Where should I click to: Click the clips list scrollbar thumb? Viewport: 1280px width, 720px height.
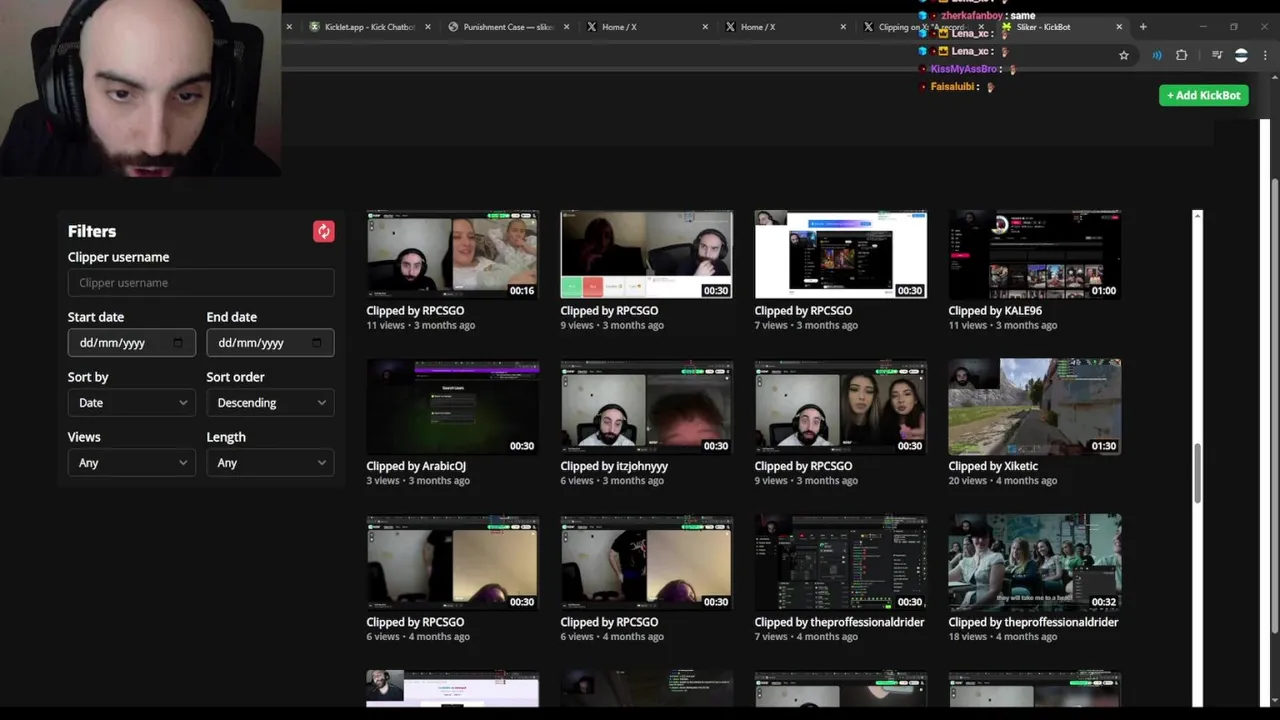pyautogui.click(x=1197, y=472)
